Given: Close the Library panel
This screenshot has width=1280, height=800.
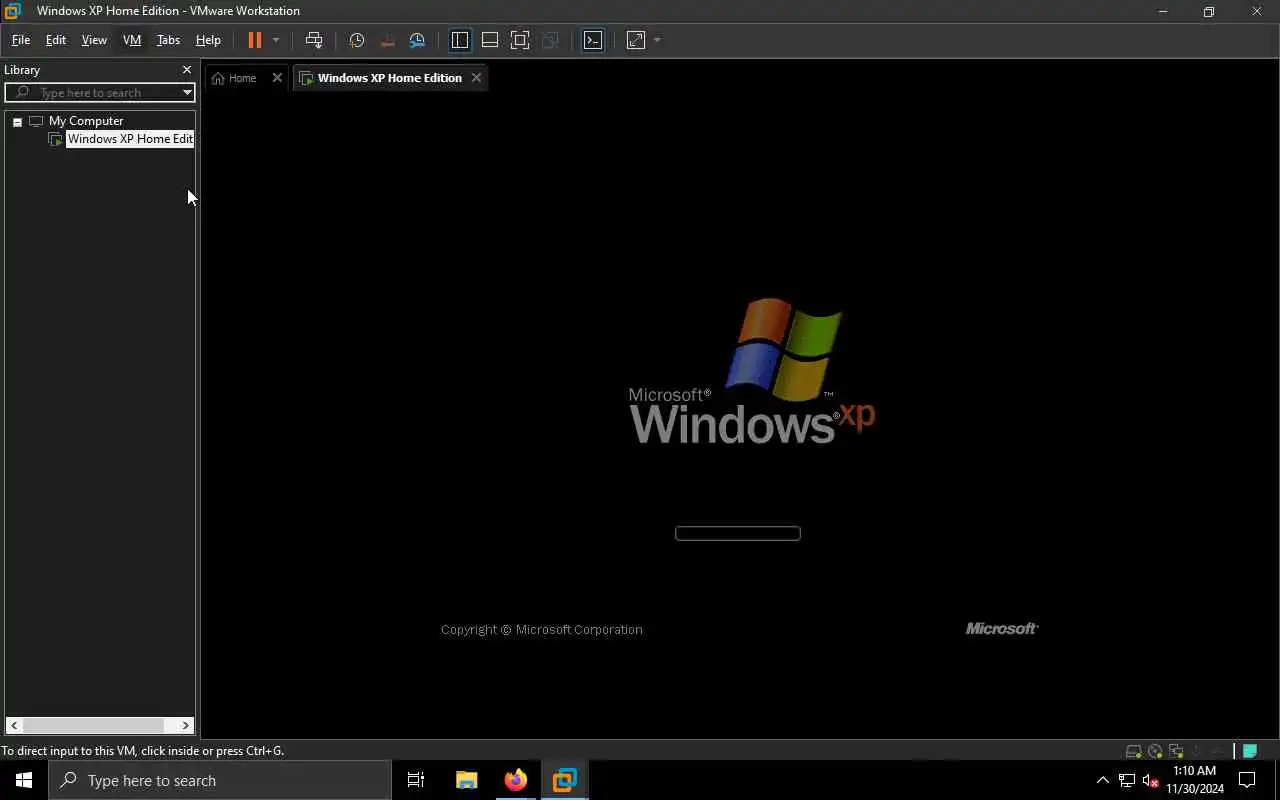Looking at the screenshot, I should point(186,70).
